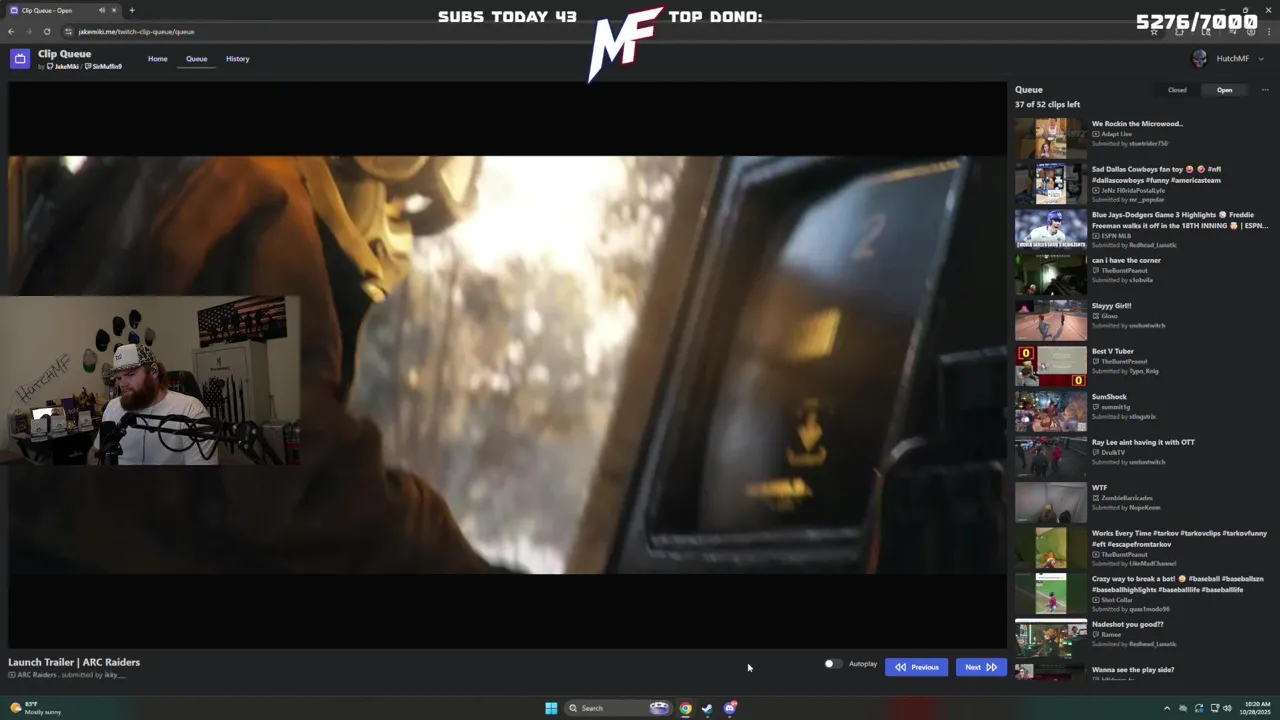Click the channel name 'Adapt Live'
This screenshot has height=720, width=1280.
(1116, 134)
